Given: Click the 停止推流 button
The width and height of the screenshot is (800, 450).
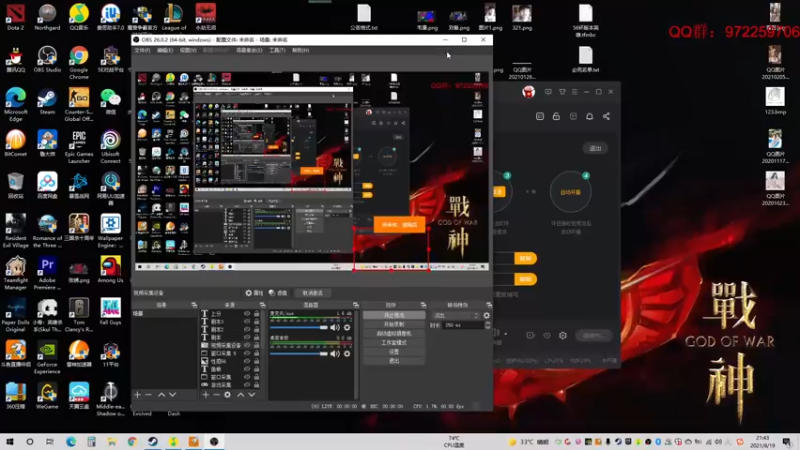Looking at the screenshot, I should [x=394, y=315].
